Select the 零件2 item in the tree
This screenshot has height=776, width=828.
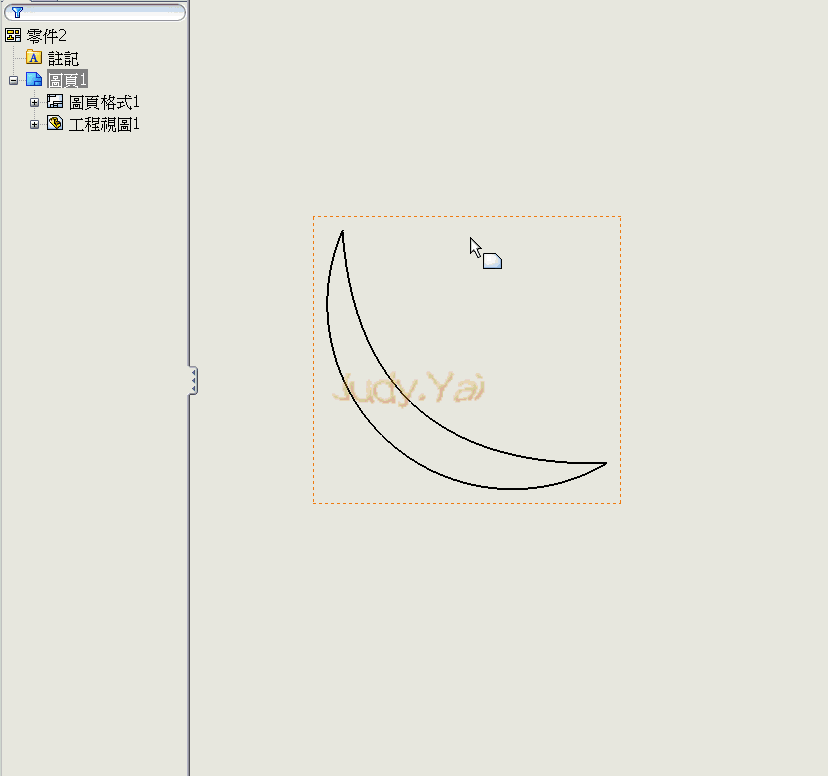click(x=44, y=34)
